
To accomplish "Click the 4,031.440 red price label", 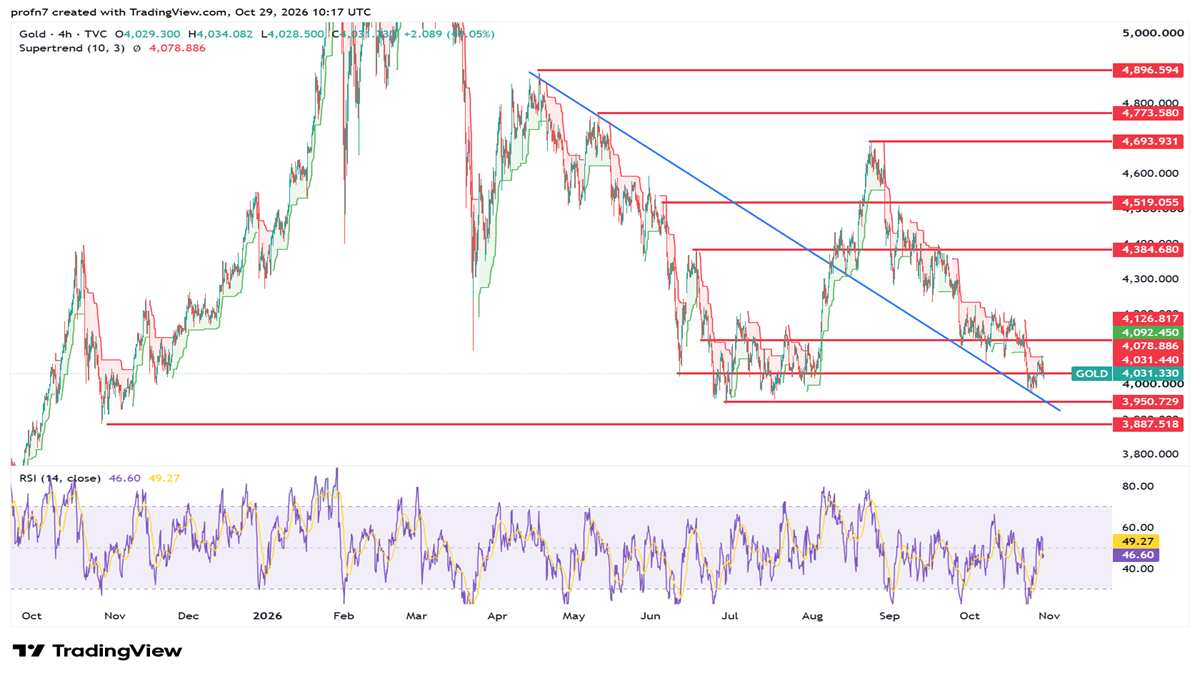I will [x=1148, y=359].
